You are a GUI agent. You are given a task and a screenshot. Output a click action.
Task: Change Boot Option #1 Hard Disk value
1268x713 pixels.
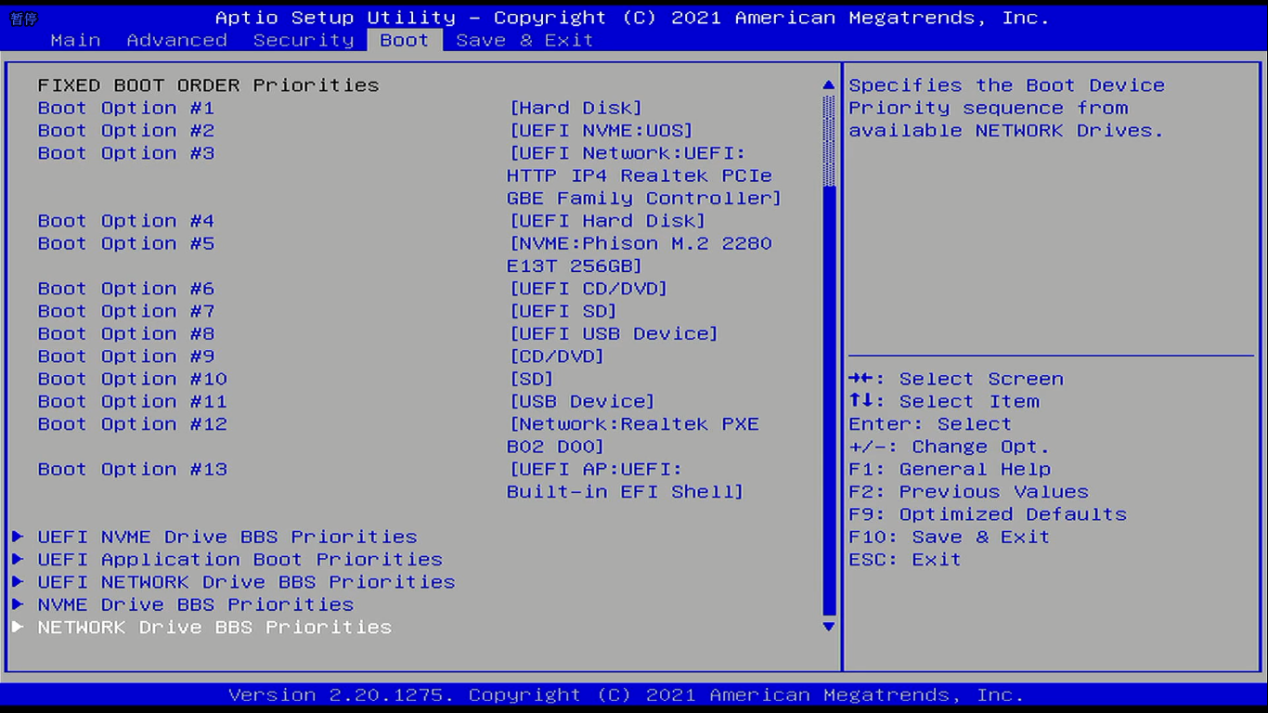576,108
